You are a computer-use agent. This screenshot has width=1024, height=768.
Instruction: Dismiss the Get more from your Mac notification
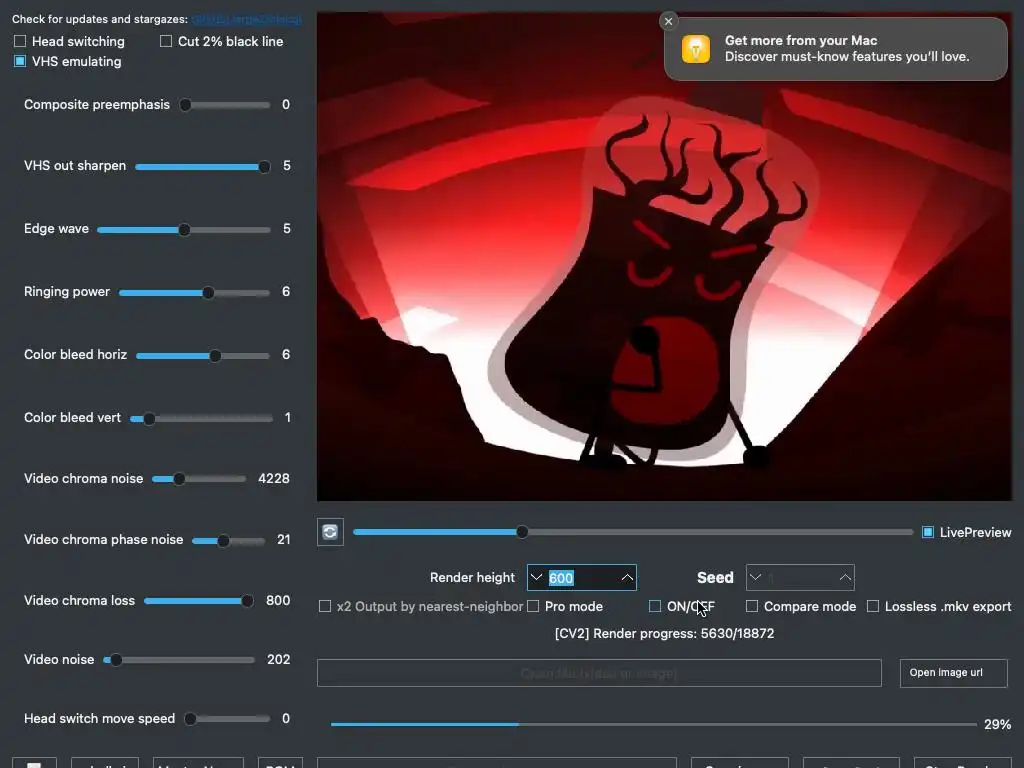click(668, 22)
